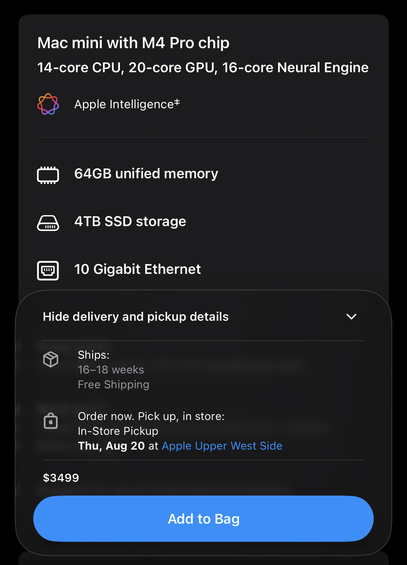Click the unified memory chip icon
The height and width of the screenshot is (565, 407).
coord(48,175)
